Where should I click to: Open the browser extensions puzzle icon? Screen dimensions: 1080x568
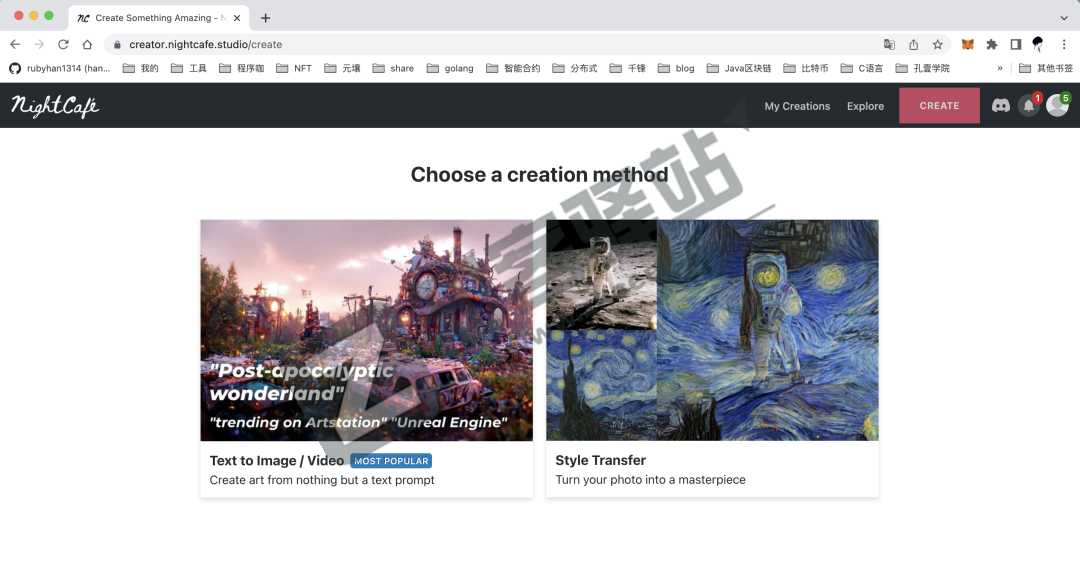coord(992,44)
